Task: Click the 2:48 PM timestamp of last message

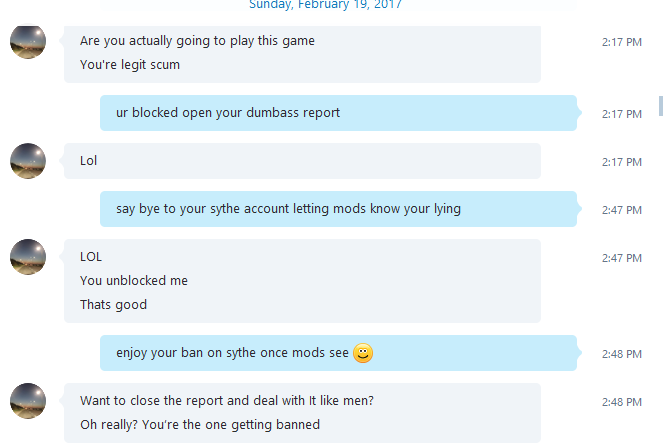Action: 622,402
